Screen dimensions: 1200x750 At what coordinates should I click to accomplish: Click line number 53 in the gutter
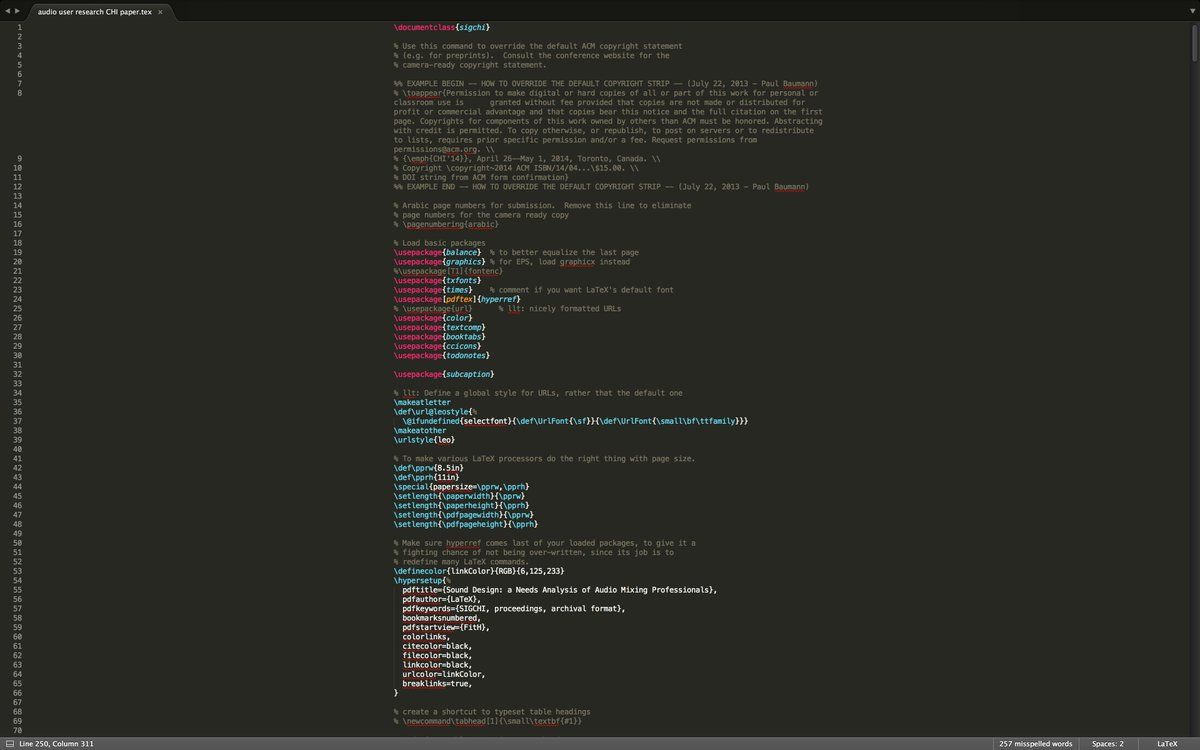[x=18, y=570]
